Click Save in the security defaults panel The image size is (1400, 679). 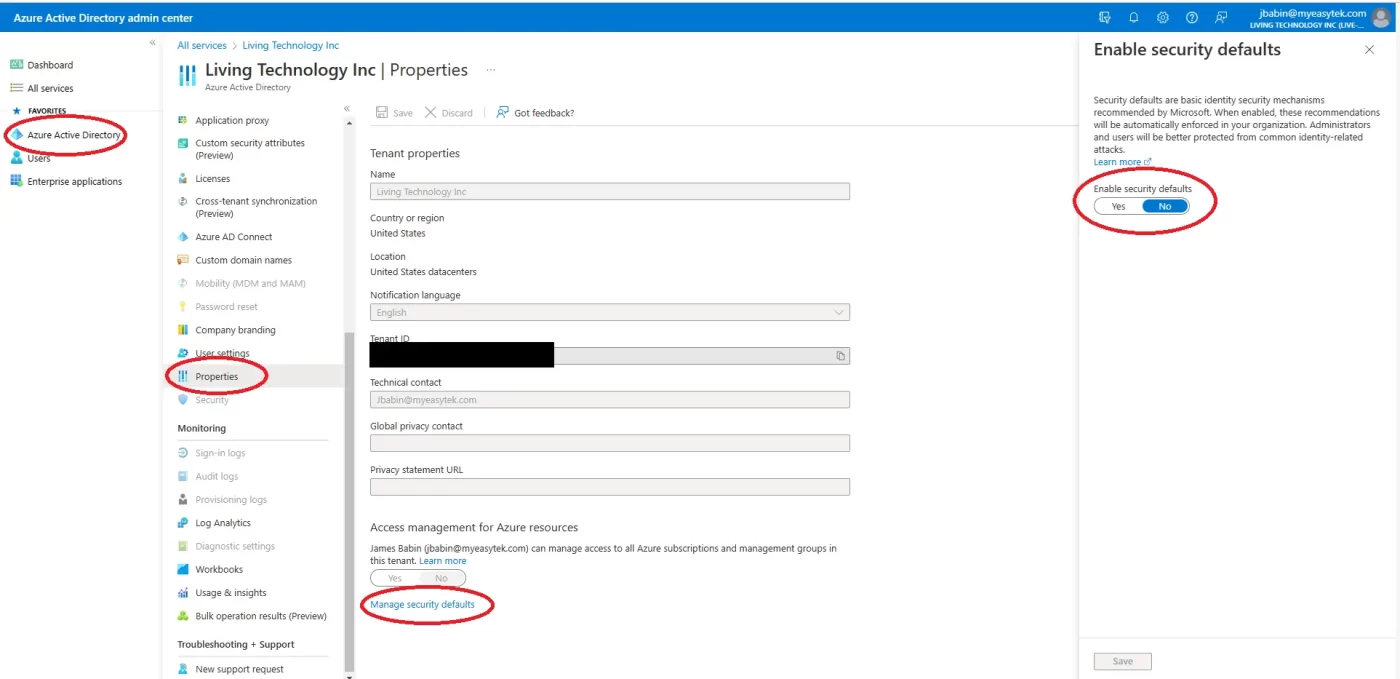coord(1123,661)
